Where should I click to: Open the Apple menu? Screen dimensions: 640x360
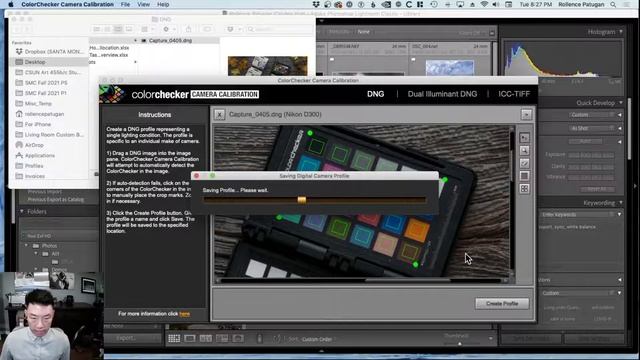coord(11,4)
